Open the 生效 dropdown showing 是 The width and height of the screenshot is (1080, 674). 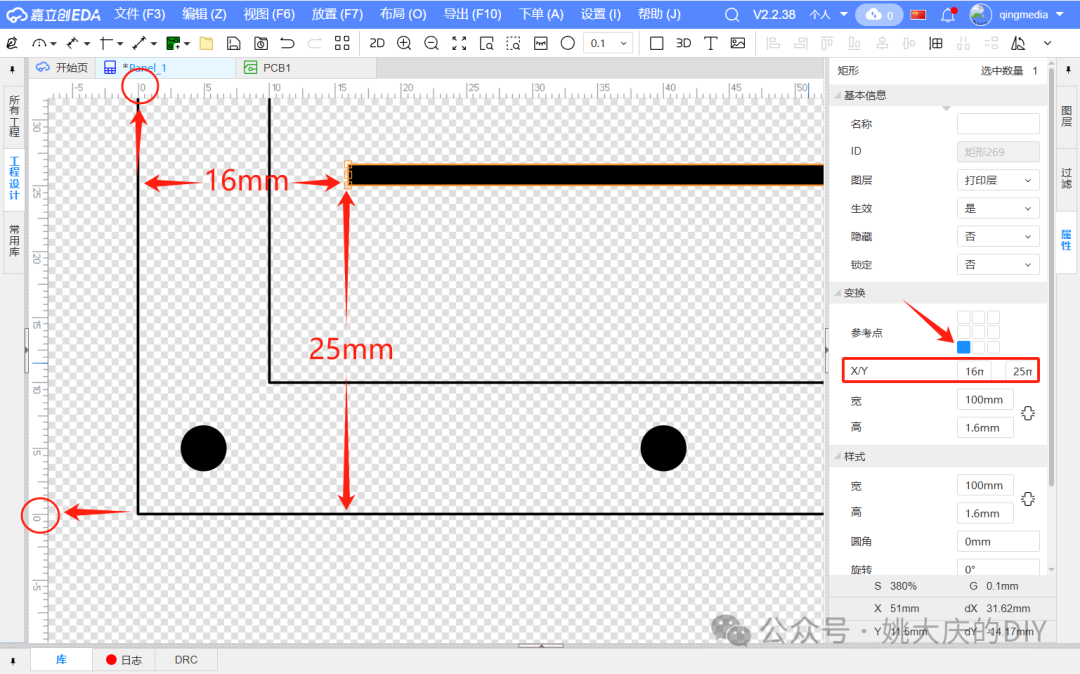coord(998,209)
